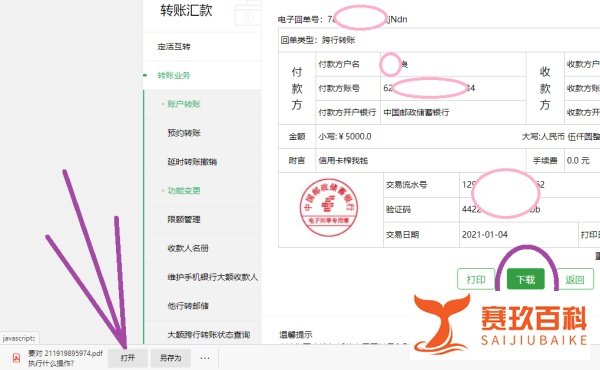The width and height of the screenshot is (600, 370).
Task: Click the green 下载 button
Action: 525,279
